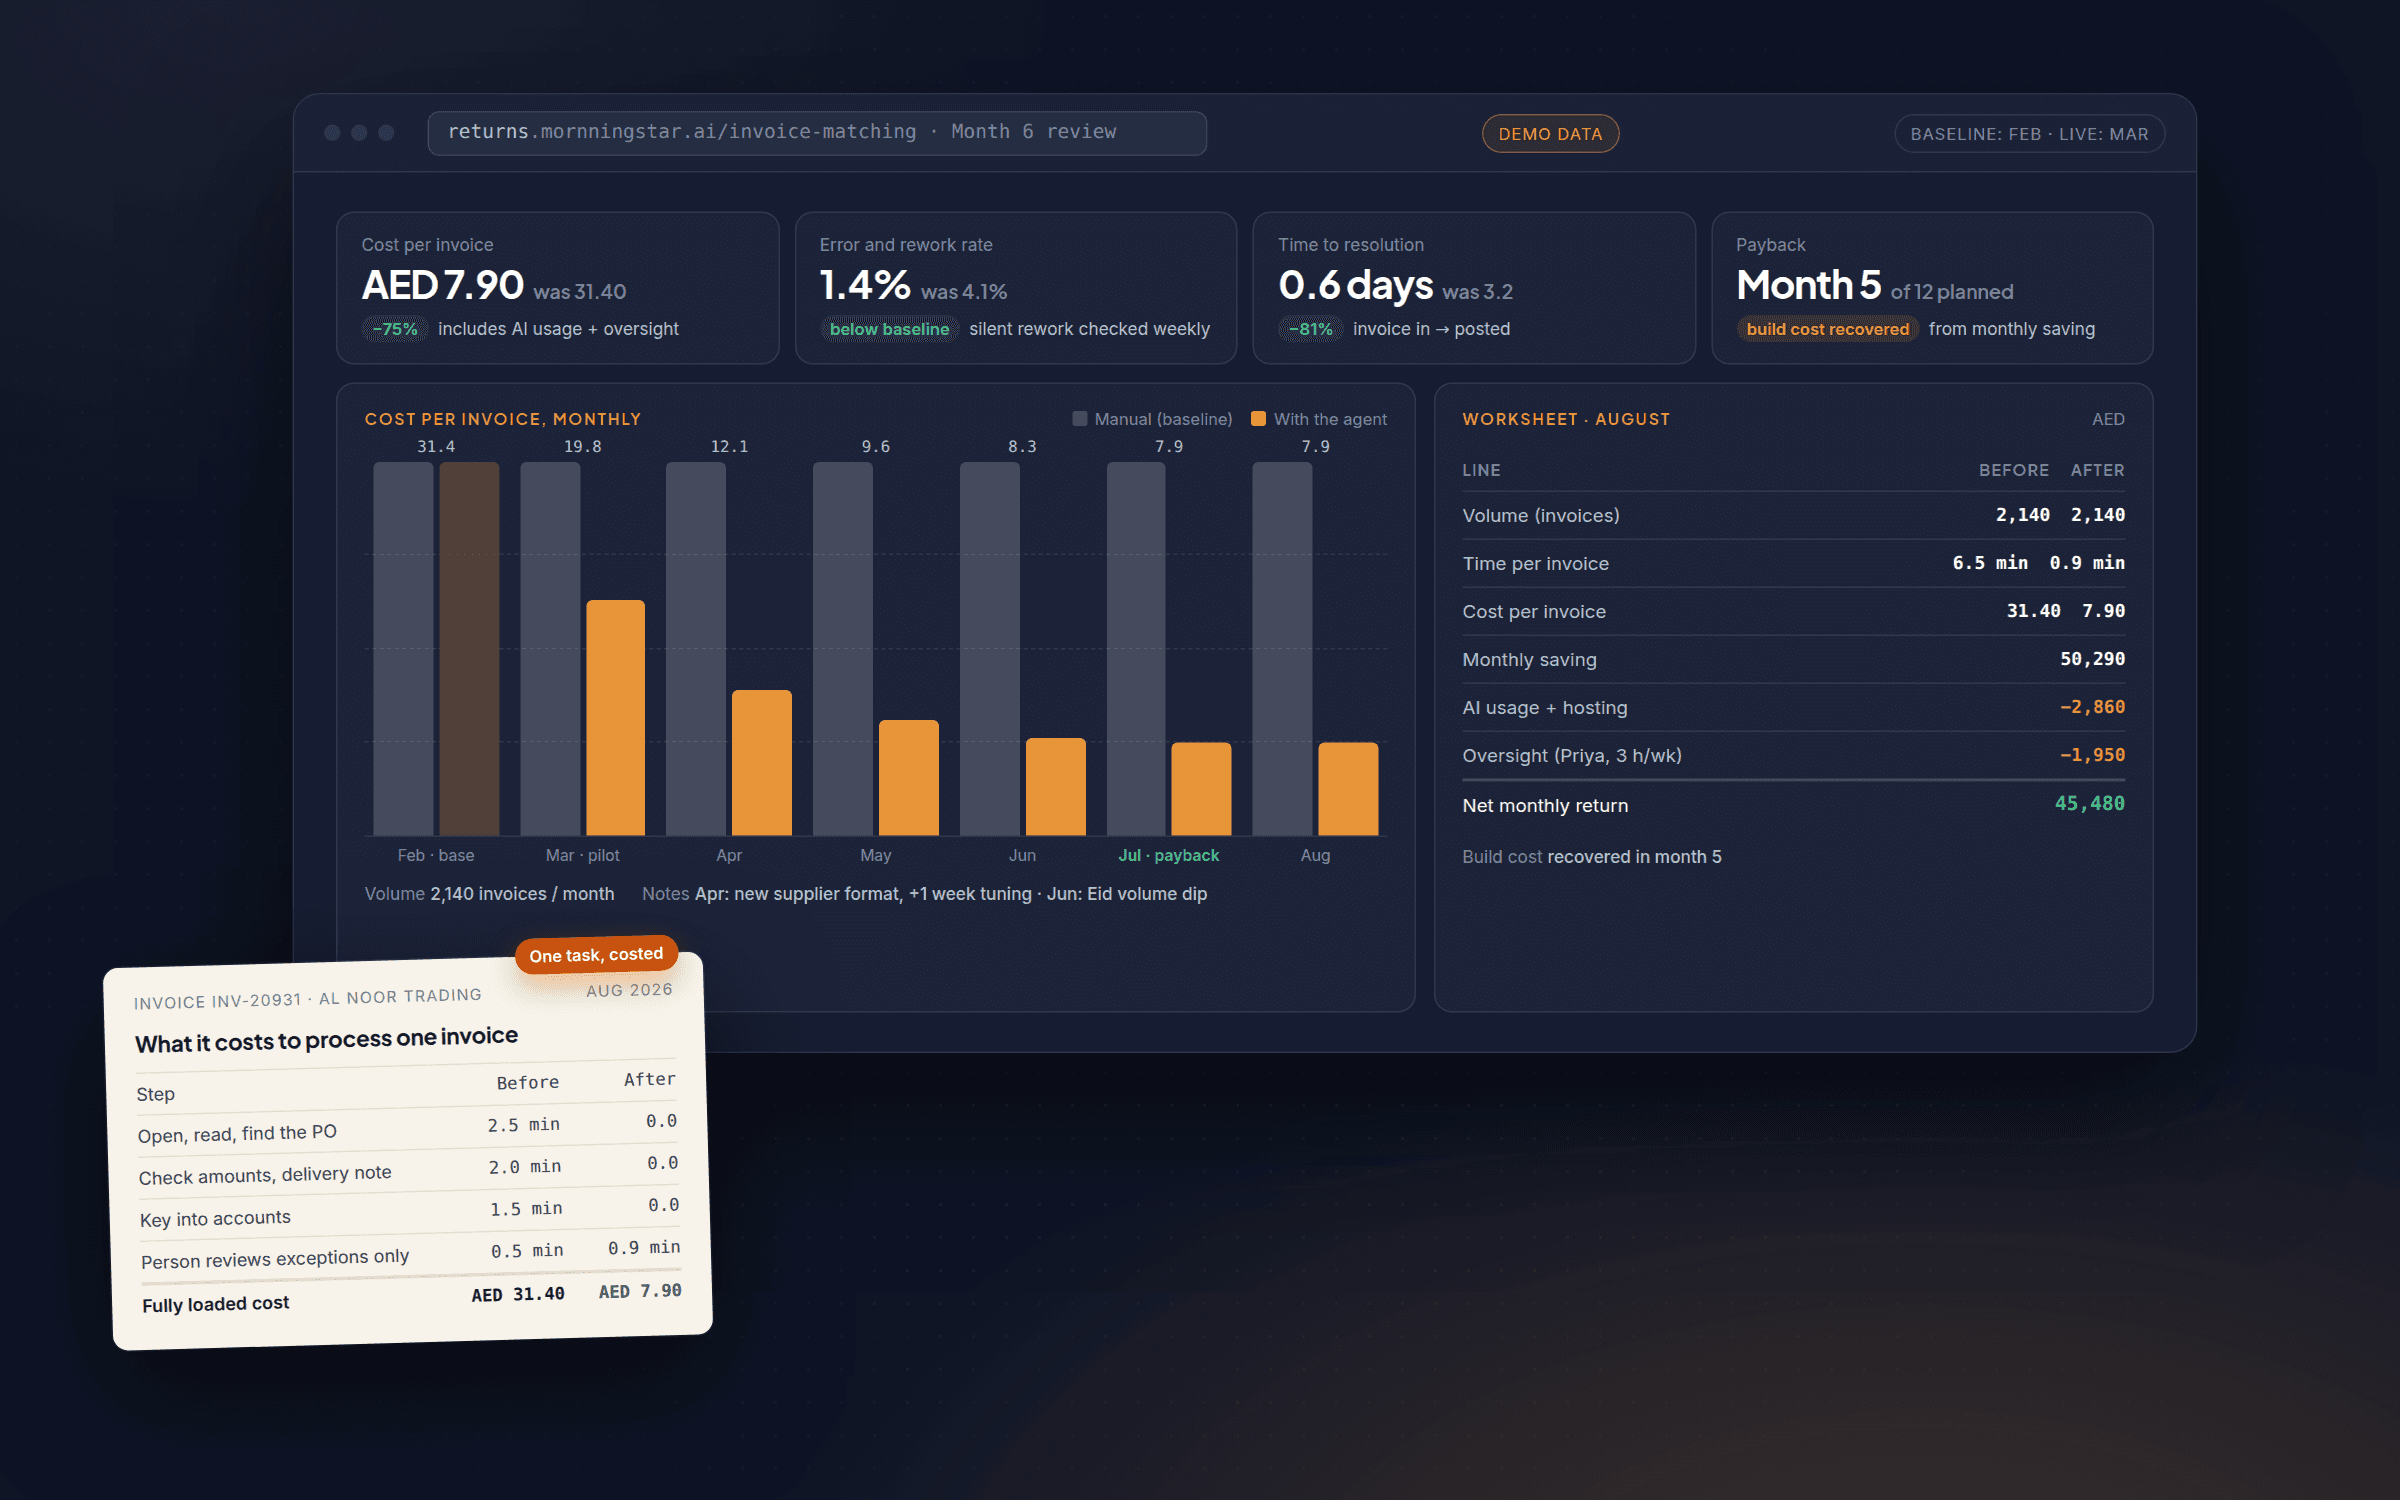The height and width of the screenshot is (1500, 2400).
Task: Click the BASELINE: FEB · LIVE: MAR pill
Action: point(2029,134)
